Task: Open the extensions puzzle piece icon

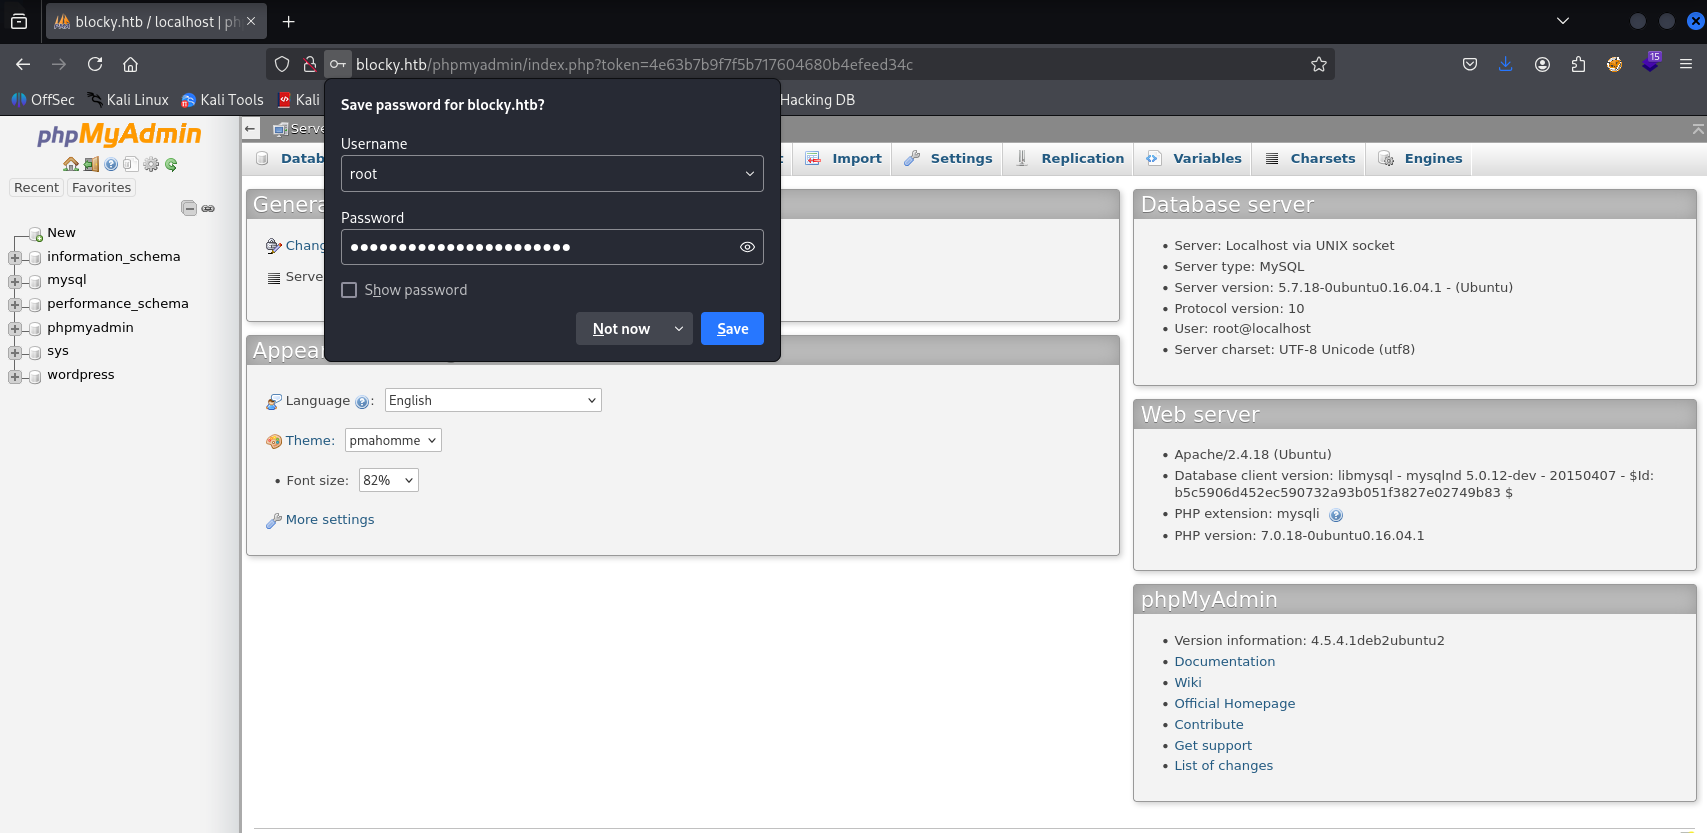Action: point(1578,64)
